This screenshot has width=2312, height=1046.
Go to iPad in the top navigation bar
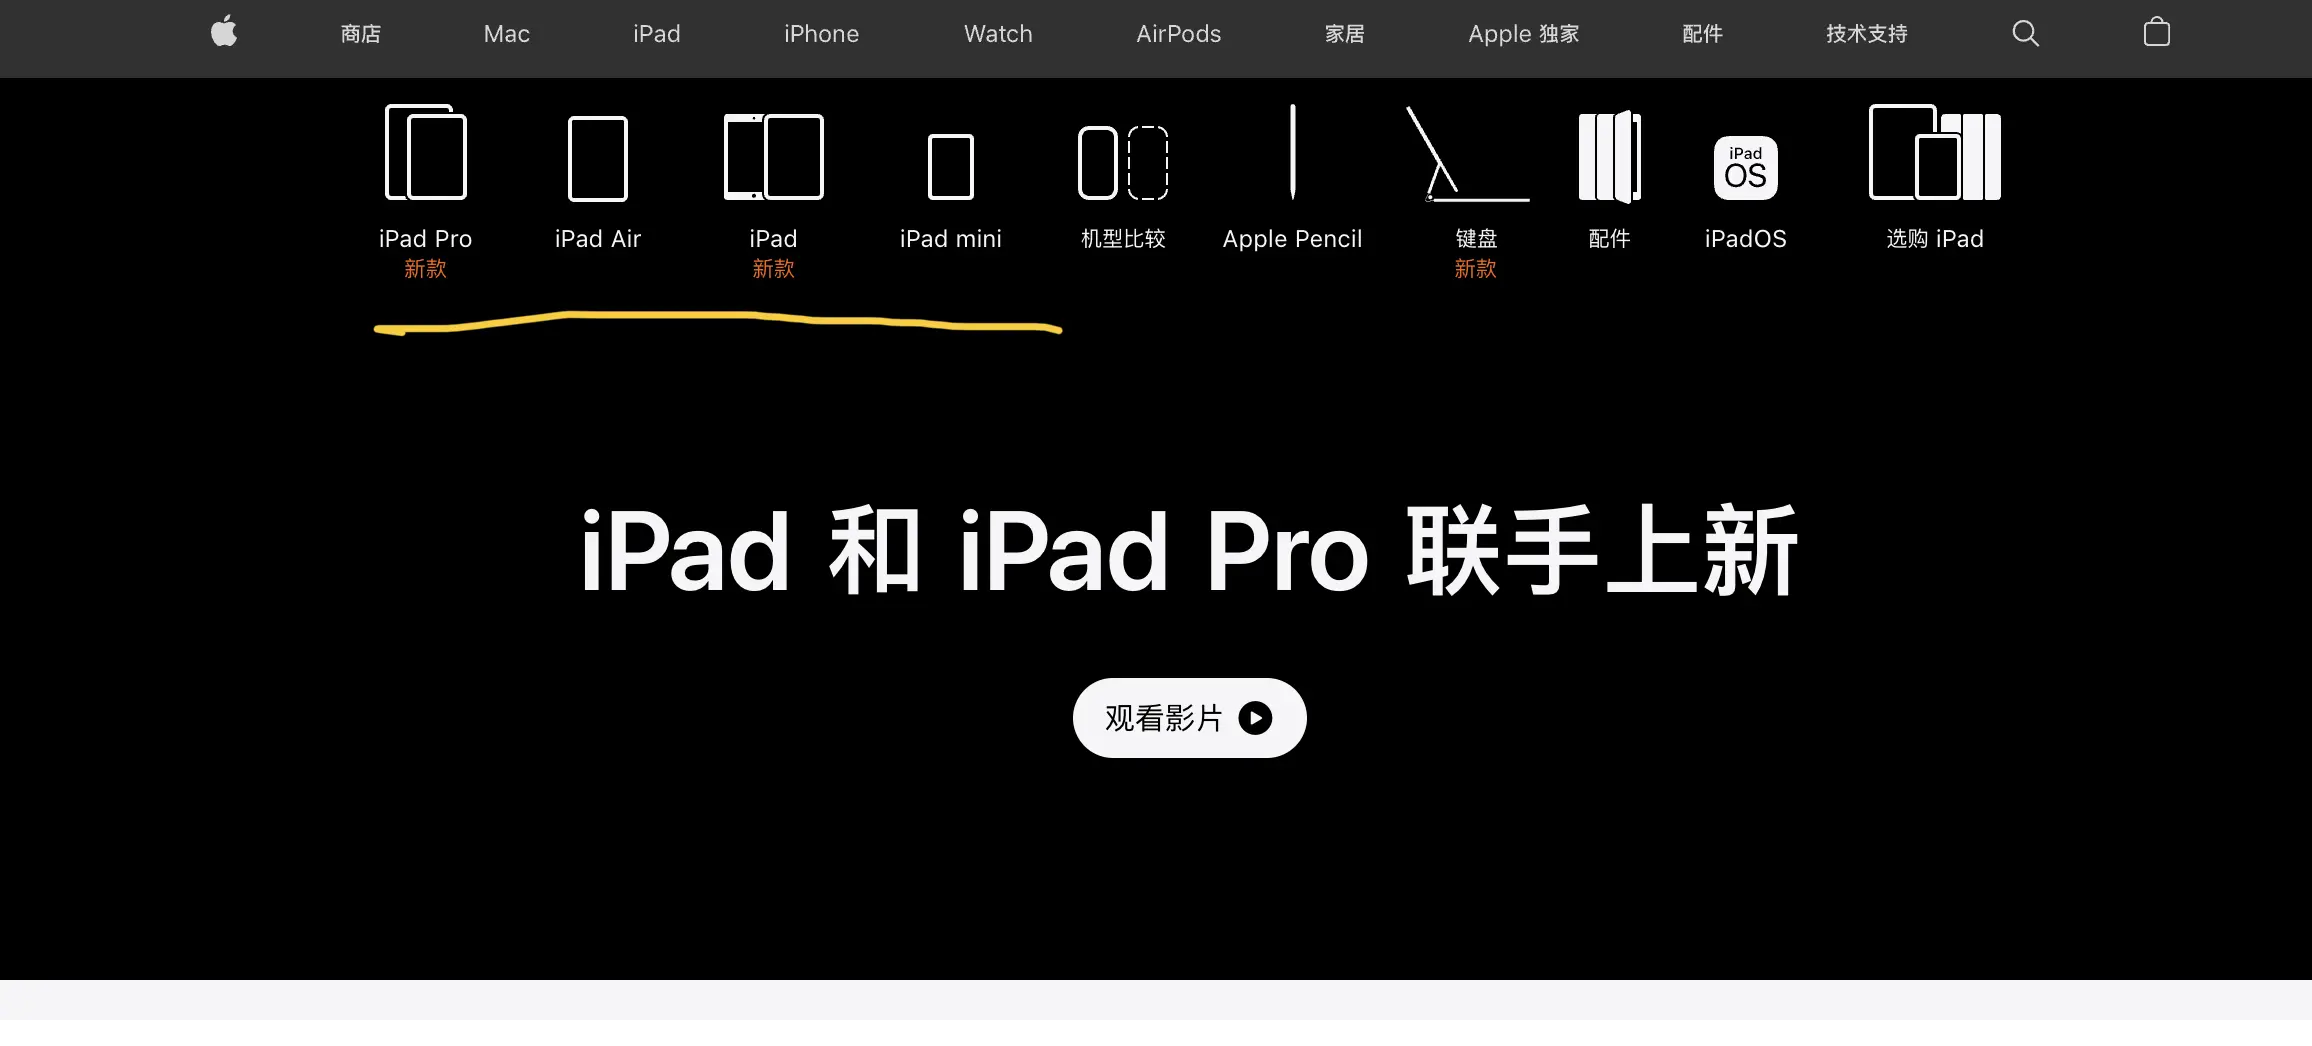click(657, 34)
